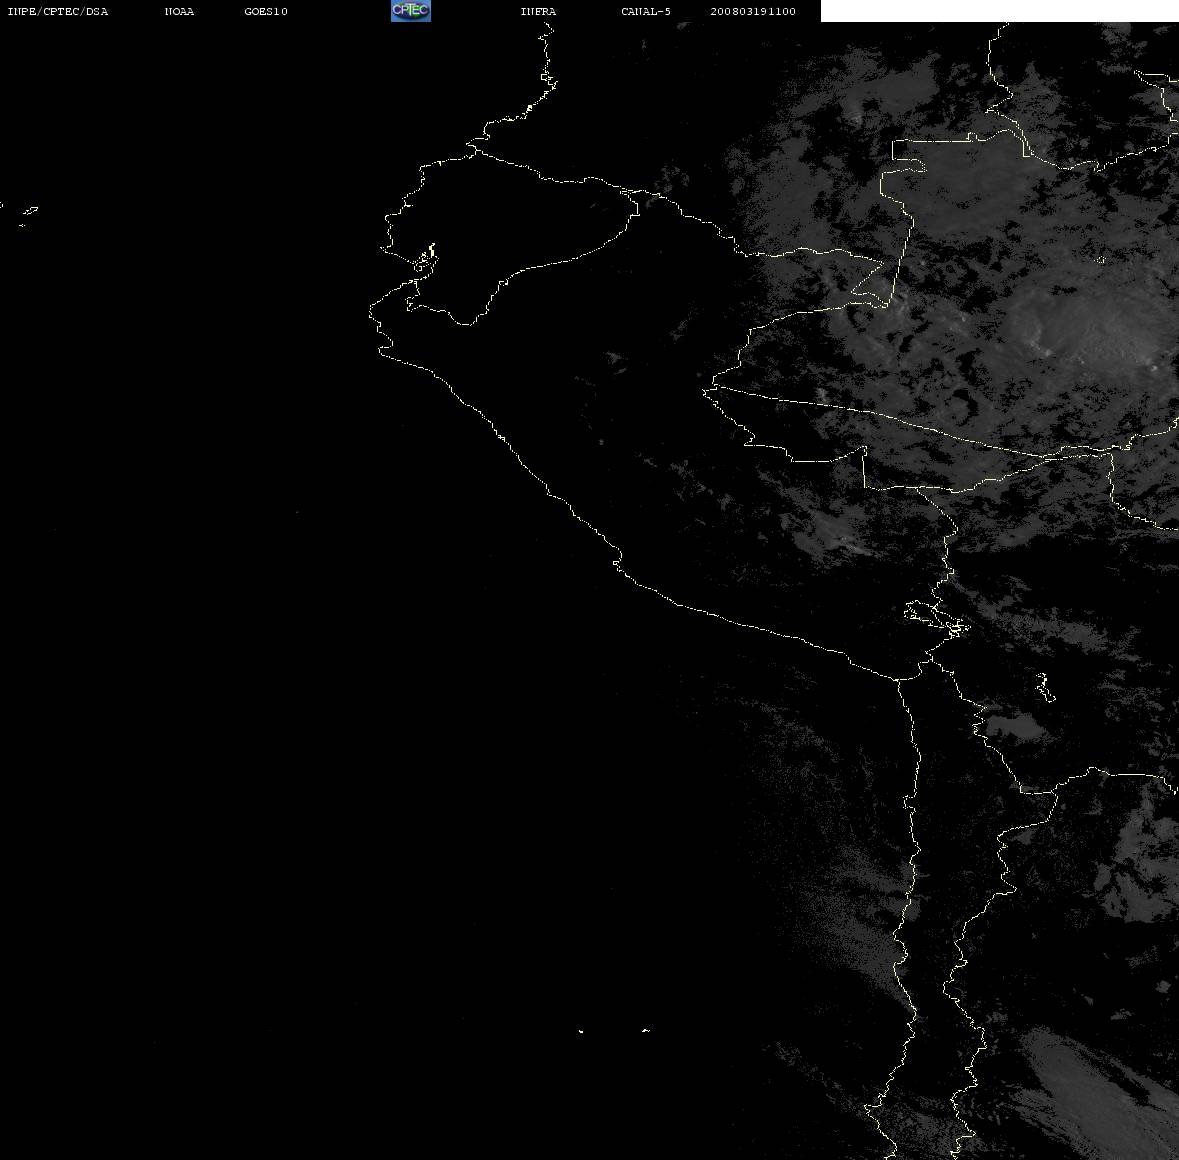
Task: Click the western small Pacific island dot
Action: pos(581,1031)
